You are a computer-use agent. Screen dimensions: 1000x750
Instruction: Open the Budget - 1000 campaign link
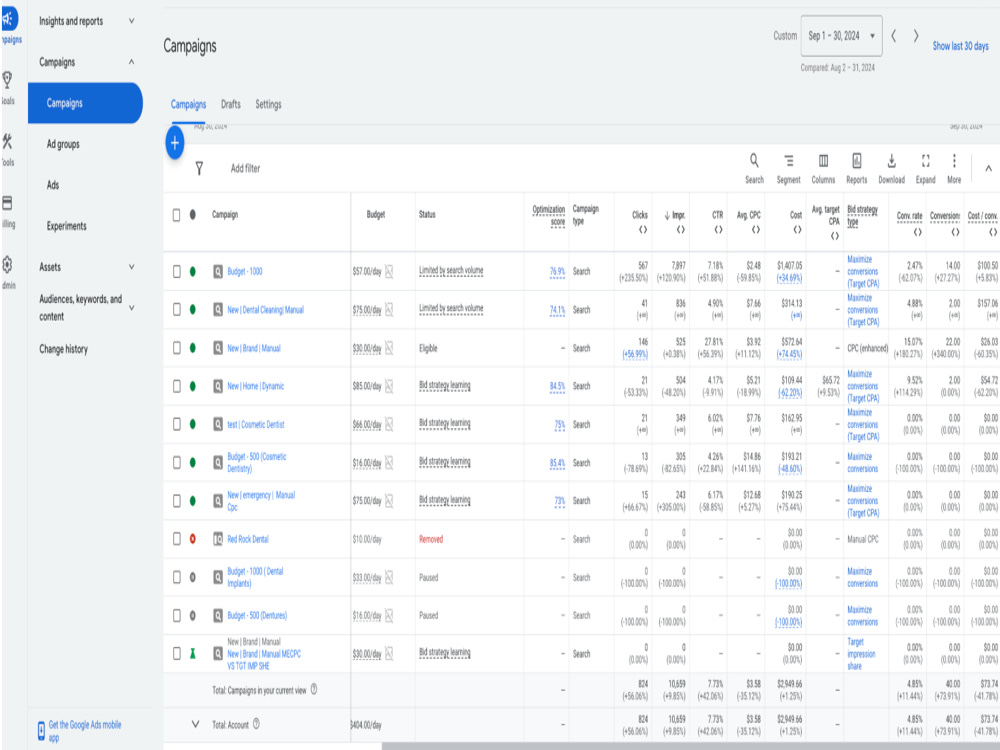click(245, 272)
